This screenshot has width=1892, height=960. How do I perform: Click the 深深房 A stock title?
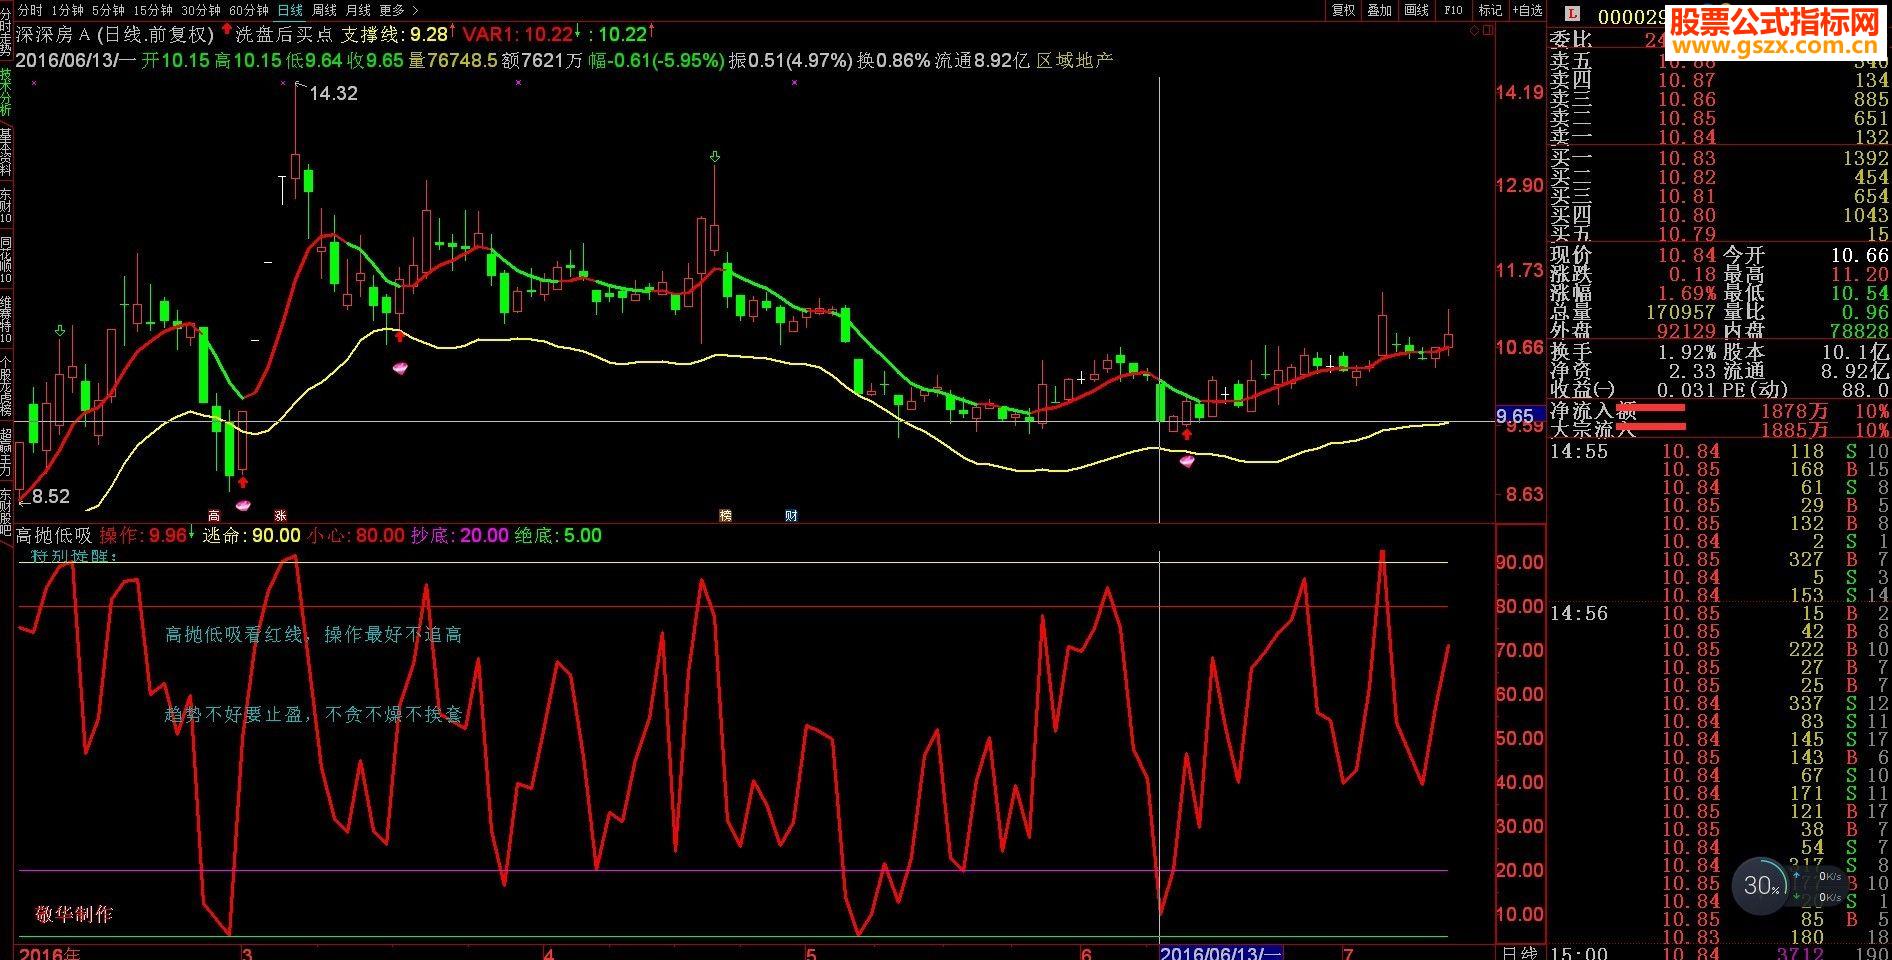click(x=54, y=34)
